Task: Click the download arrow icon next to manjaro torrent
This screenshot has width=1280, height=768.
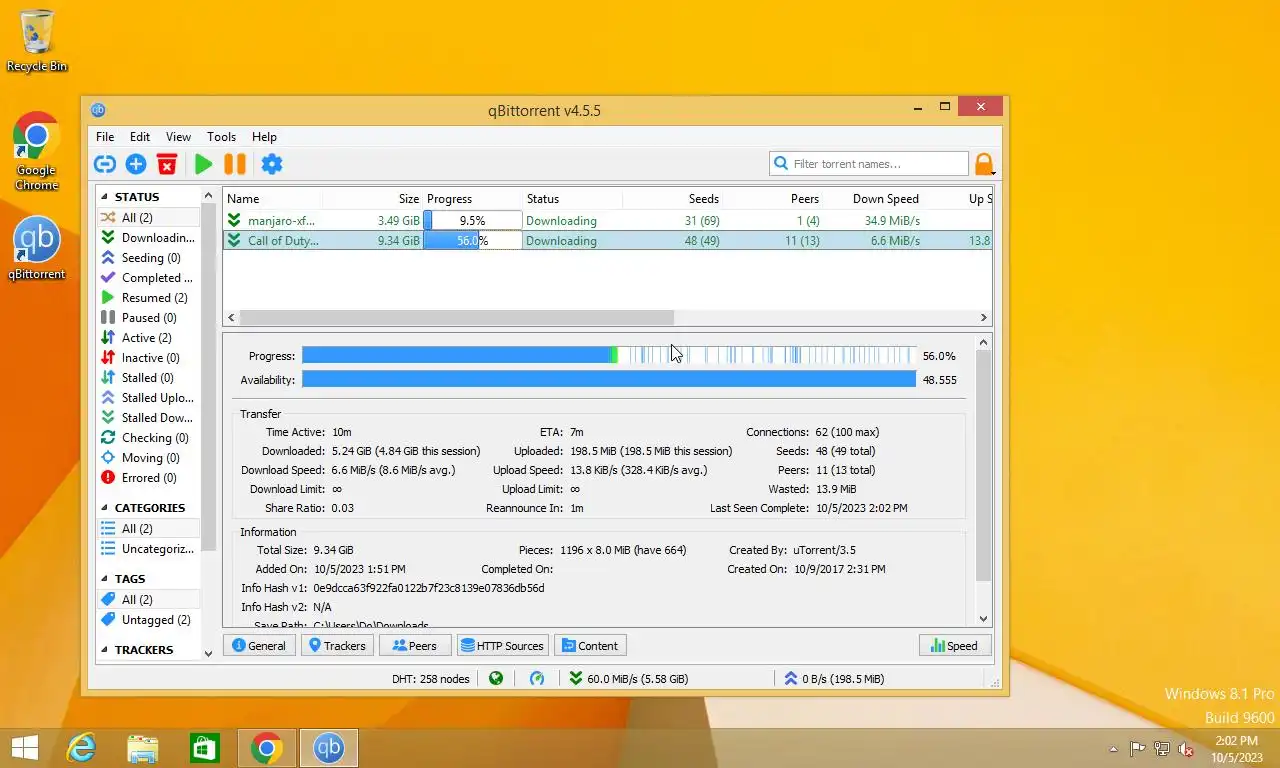Action: 234,220
